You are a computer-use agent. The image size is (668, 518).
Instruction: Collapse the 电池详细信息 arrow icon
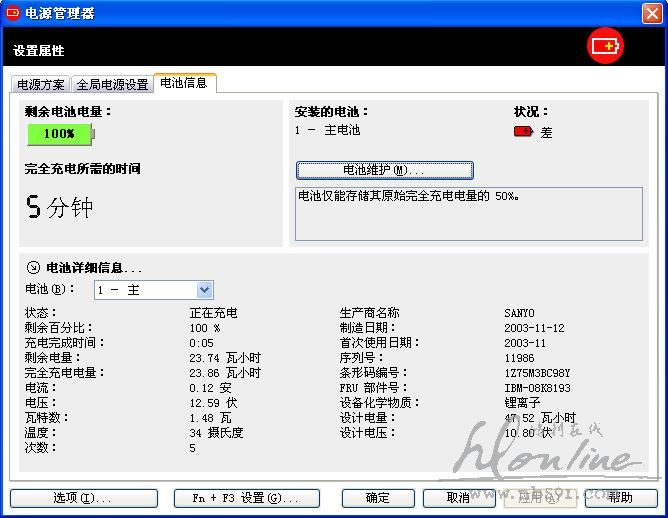33,268
